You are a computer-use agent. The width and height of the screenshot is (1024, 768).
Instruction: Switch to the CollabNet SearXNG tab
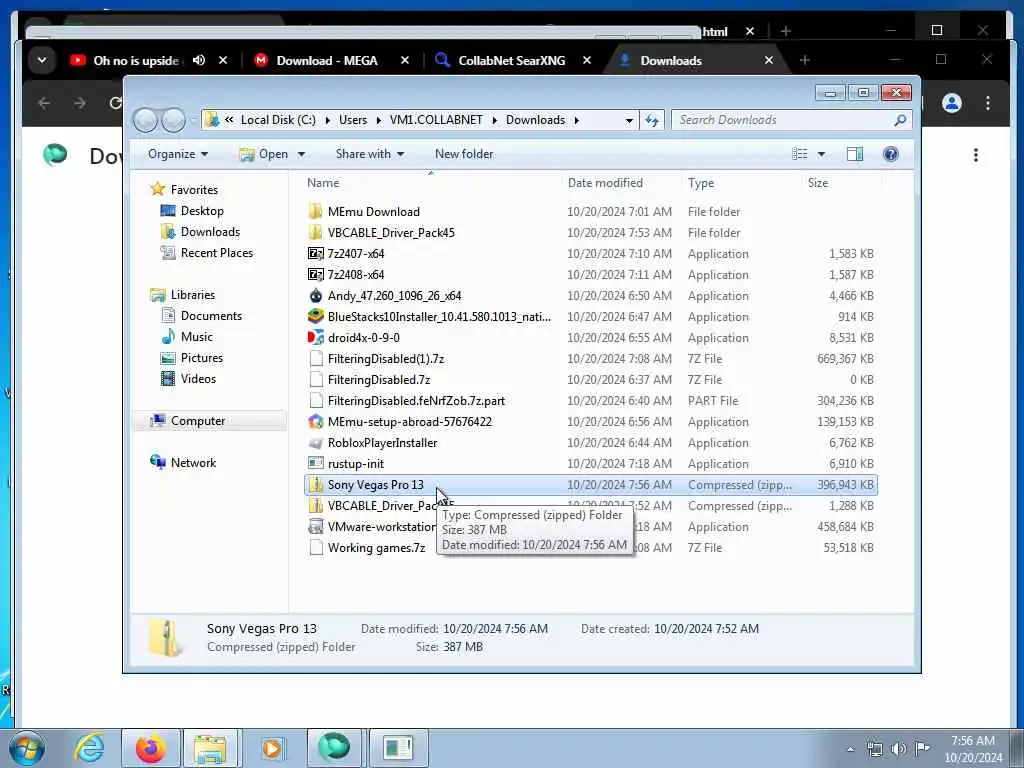tap(511, 60)
